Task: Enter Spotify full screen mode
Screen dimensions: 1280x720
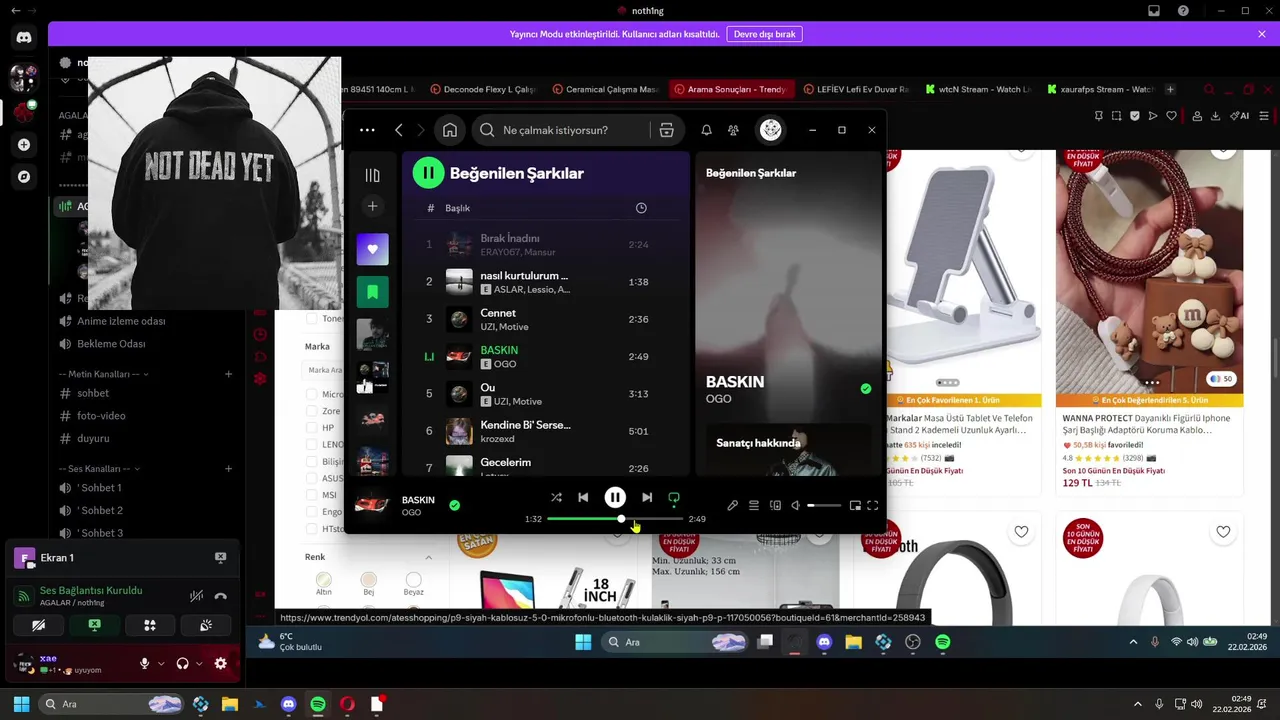Action: tap(873, 506)
